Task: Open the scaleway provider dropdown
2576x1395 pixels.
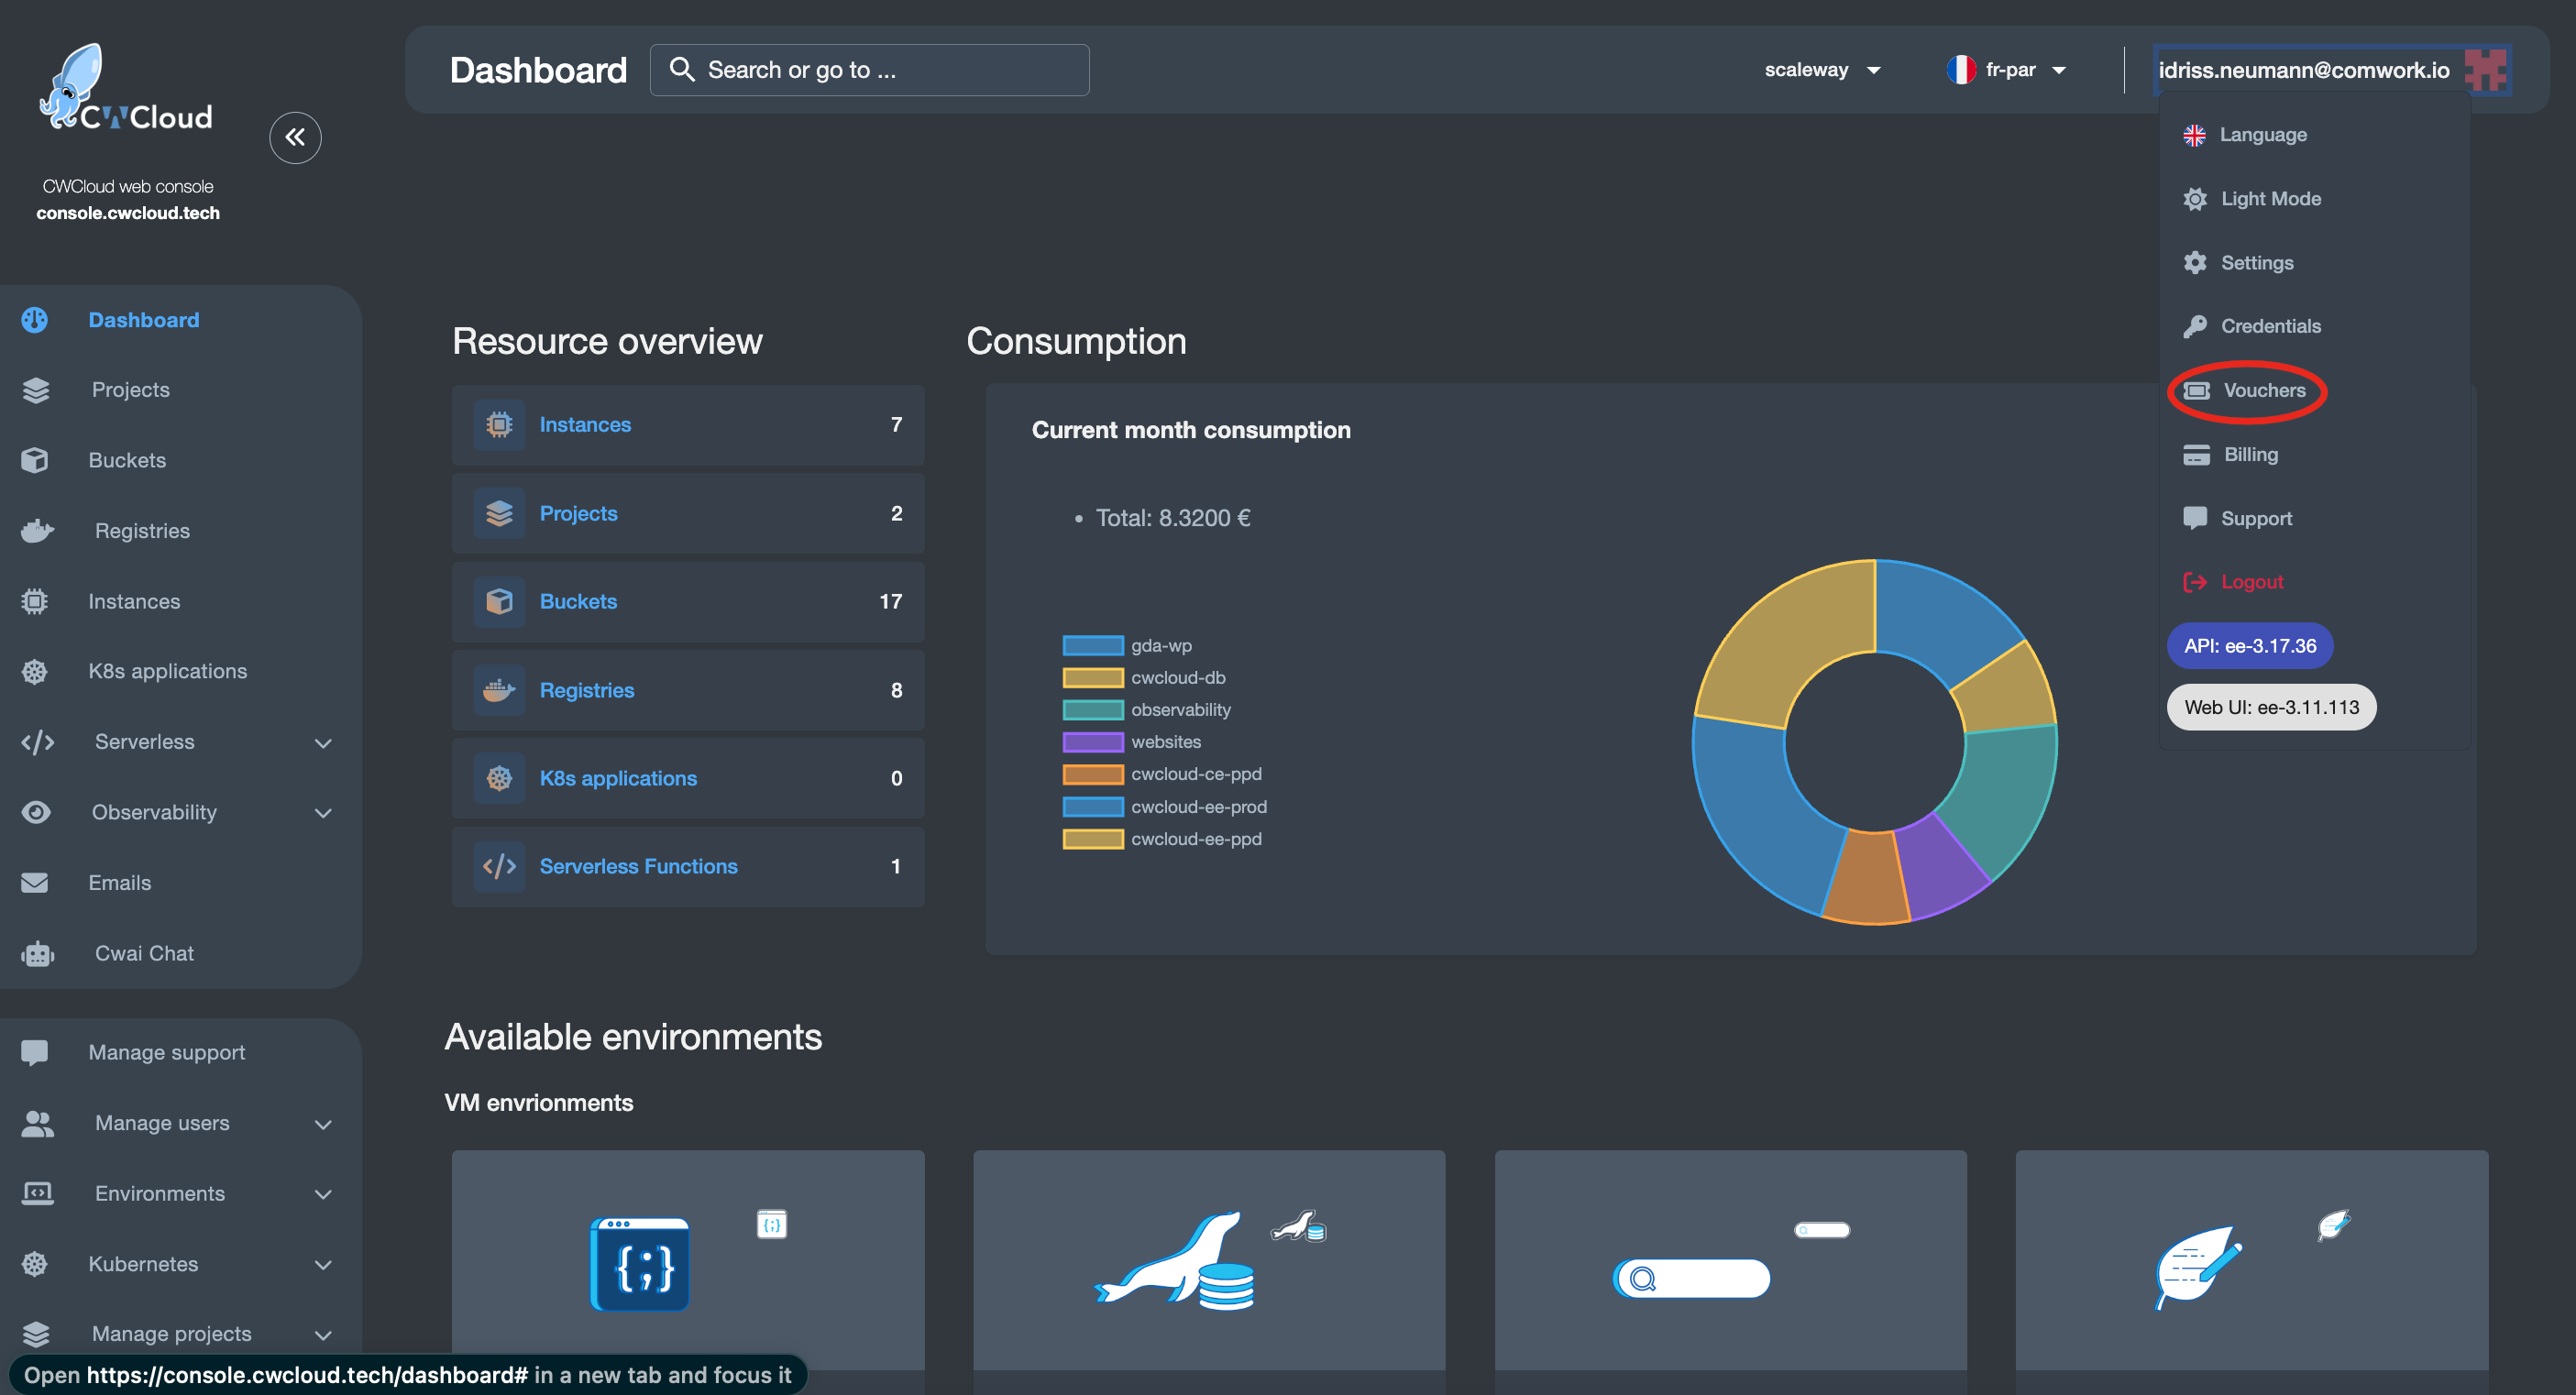Action: [1822, 70]
